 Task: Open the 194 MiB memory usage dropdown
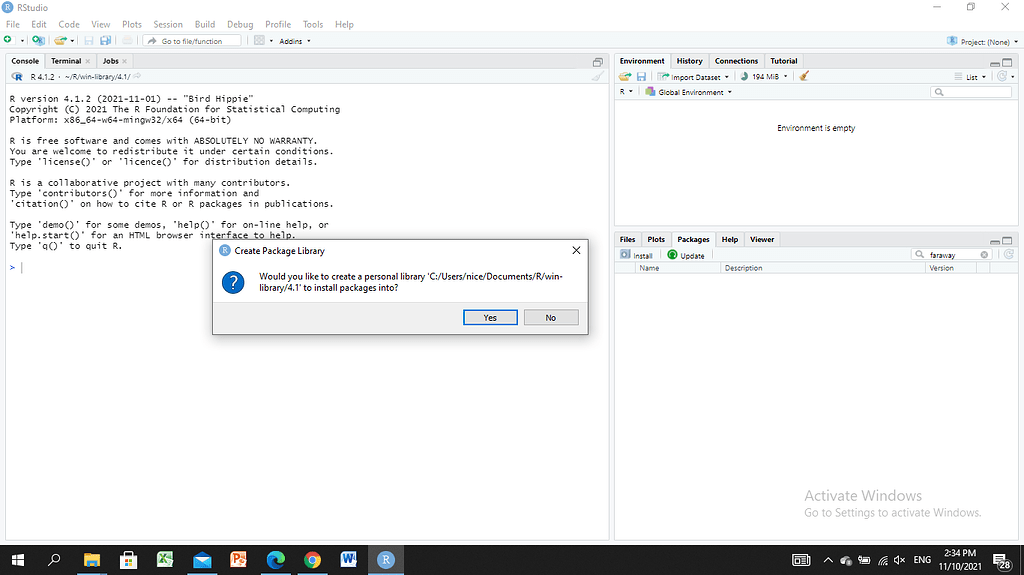(764, 76)
